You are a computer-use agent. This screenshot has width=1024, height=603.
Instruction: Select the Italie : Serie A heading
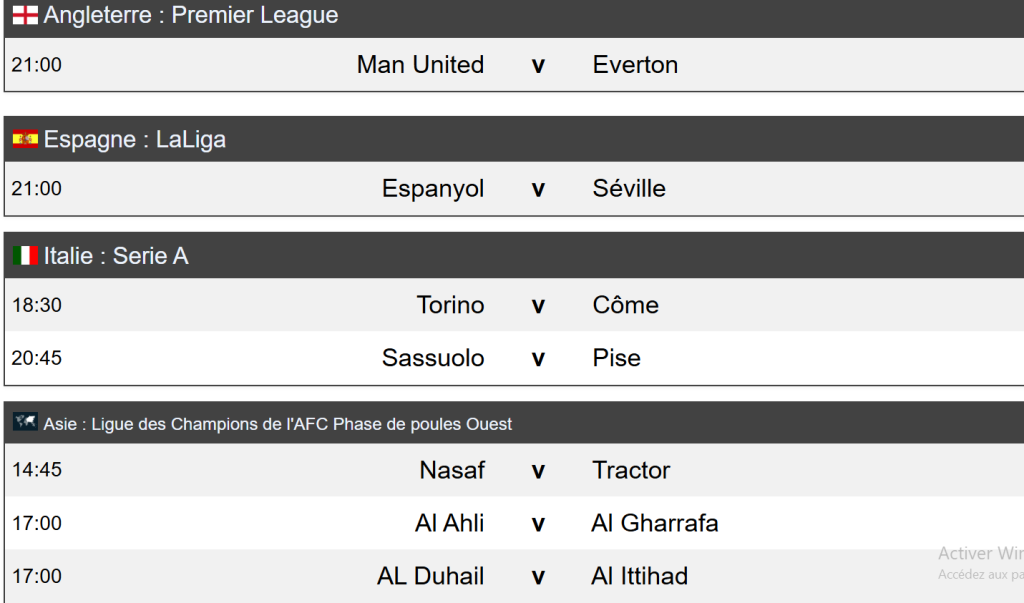116,256
